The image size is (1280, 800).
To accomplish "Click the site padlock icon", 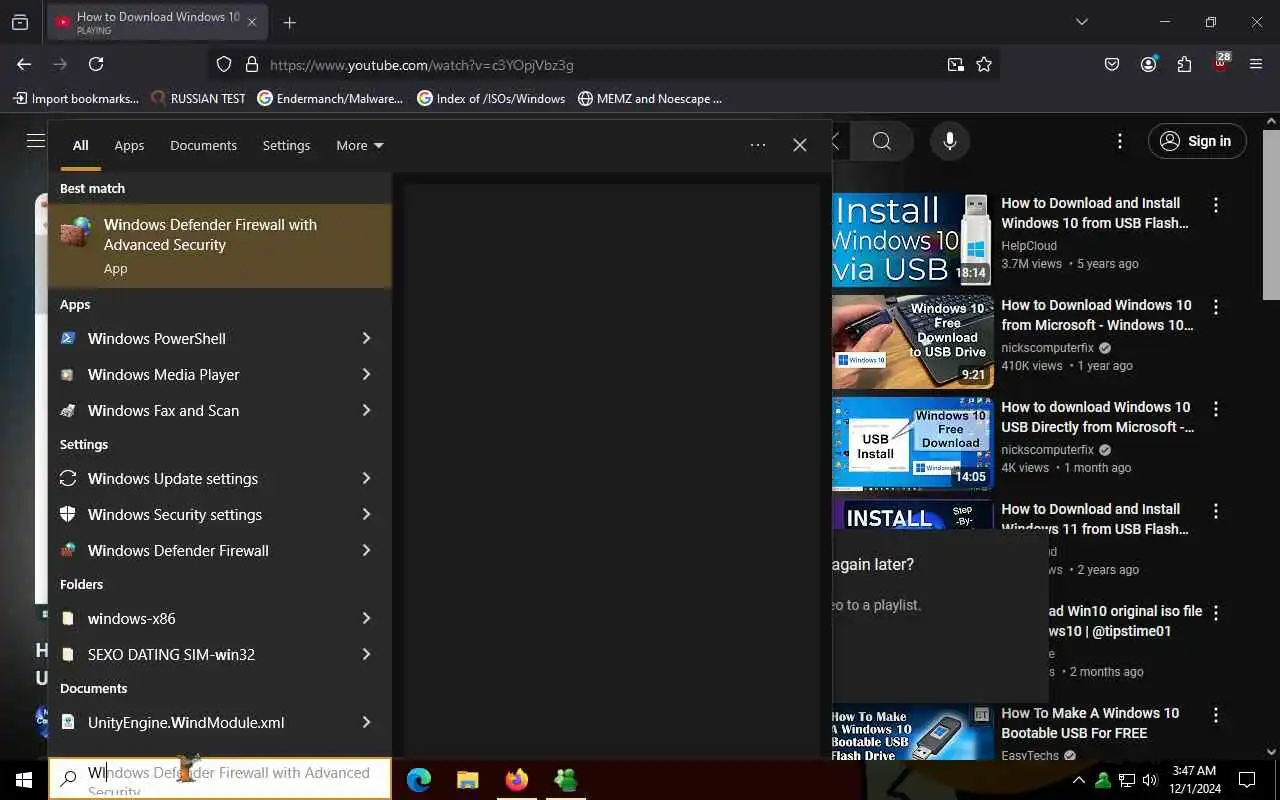I will tap(252, 64).
